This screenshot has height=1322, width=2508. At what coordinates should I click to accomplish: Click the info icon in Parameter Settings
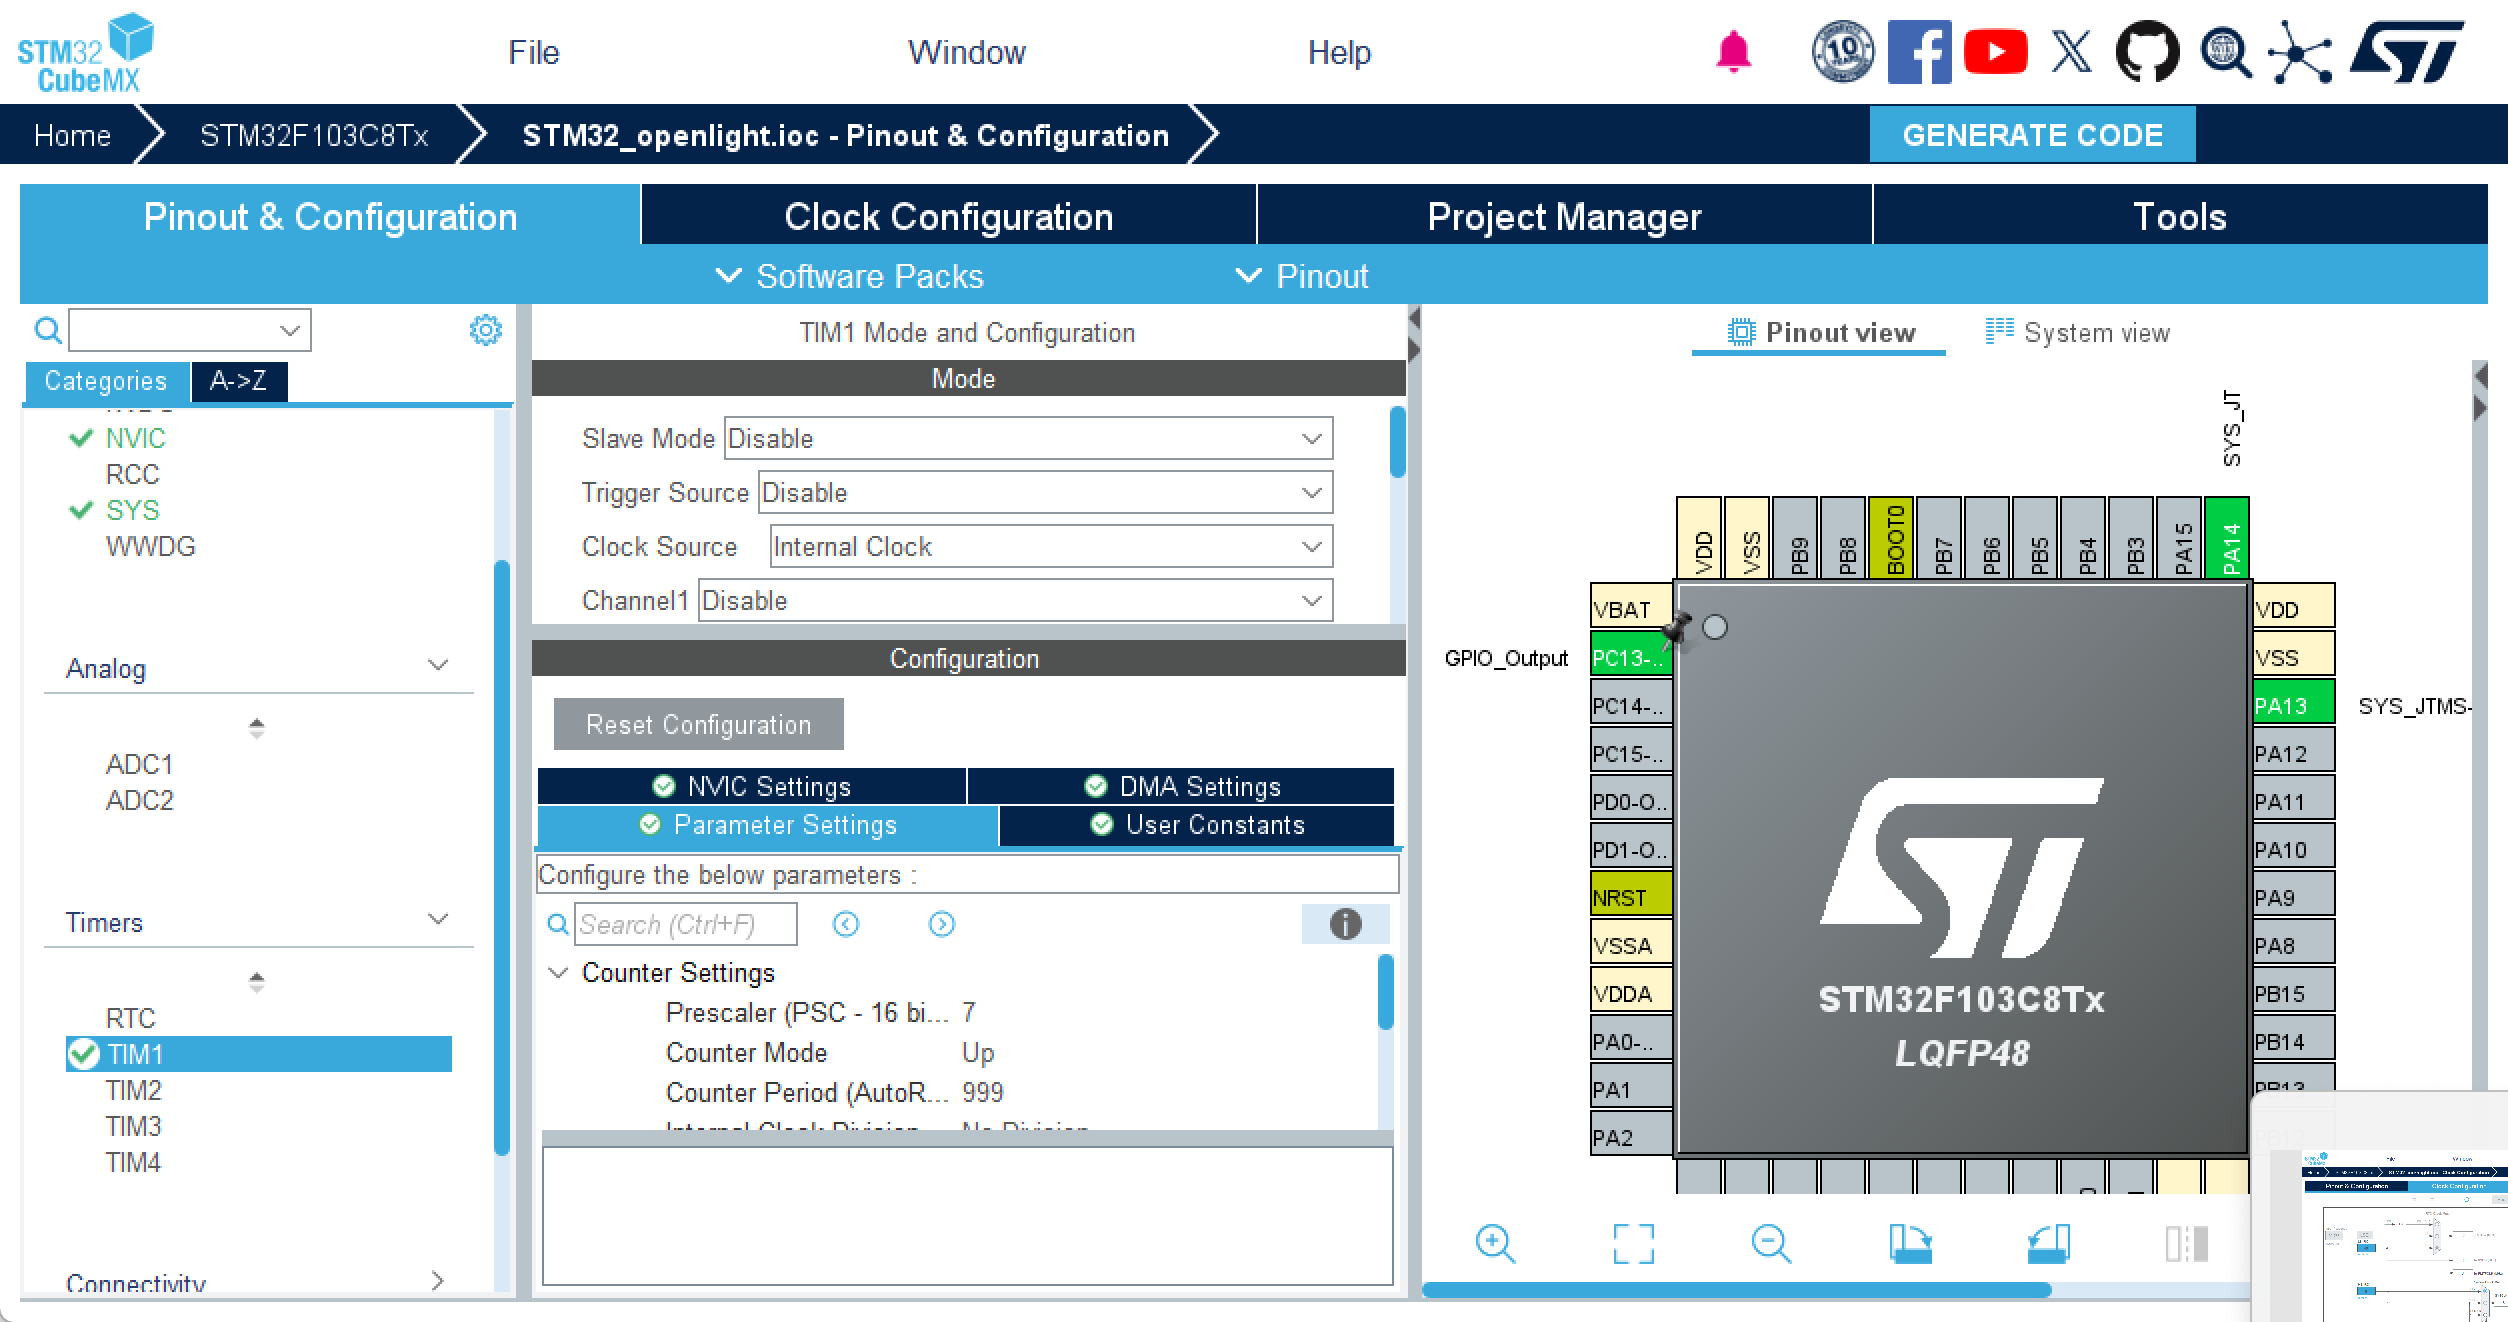tap(1345, 924)
